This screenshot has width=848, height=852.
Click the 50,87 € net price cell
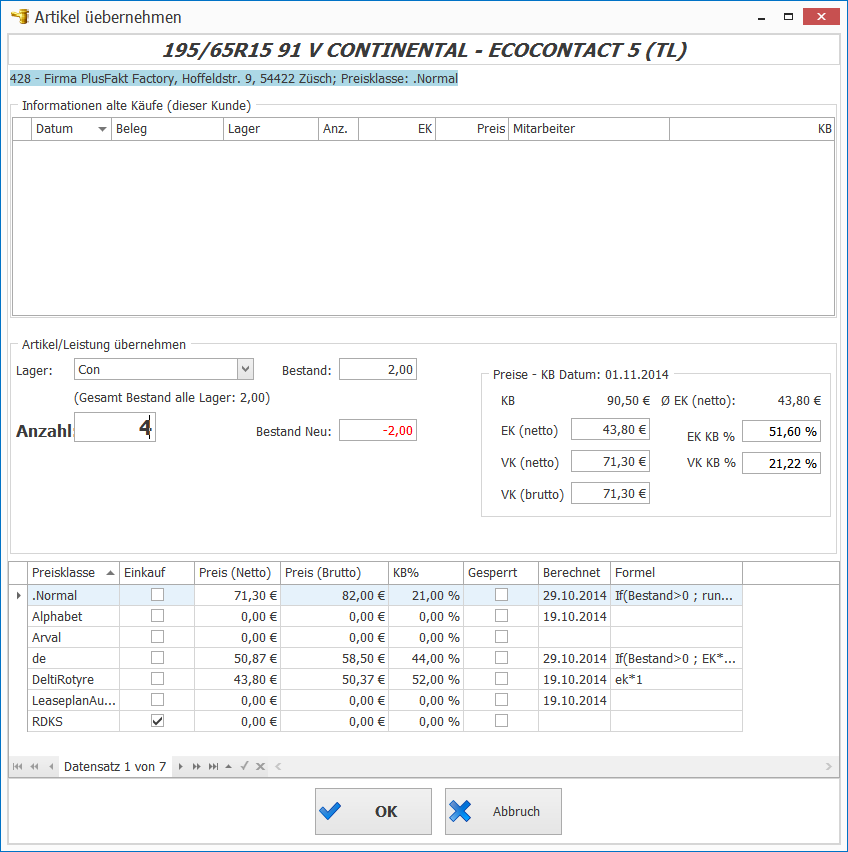click(237, 659)
